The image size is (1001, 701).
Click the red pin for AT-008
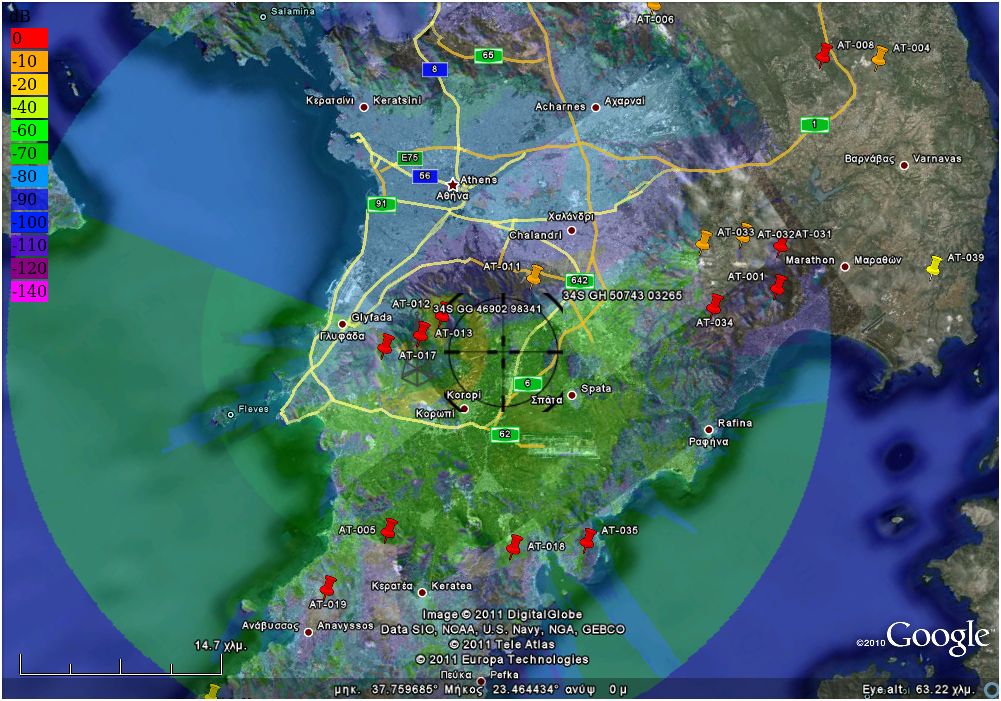[x=824, y=53]
